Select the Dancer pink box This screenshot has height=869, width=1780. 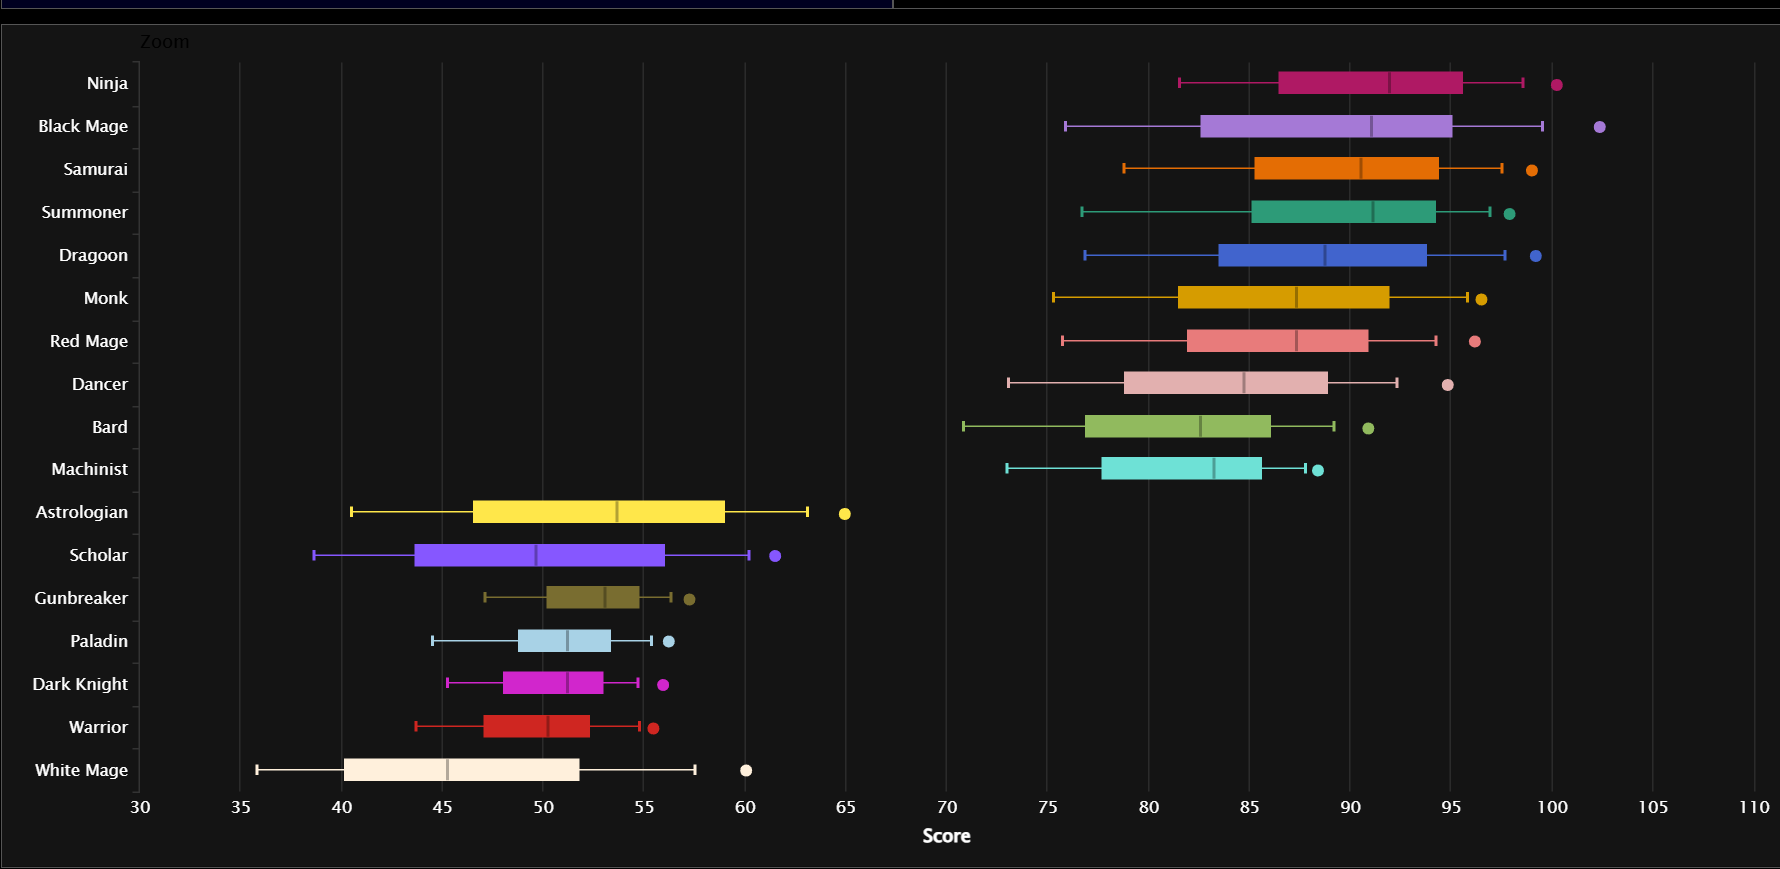click(1225, 383)
